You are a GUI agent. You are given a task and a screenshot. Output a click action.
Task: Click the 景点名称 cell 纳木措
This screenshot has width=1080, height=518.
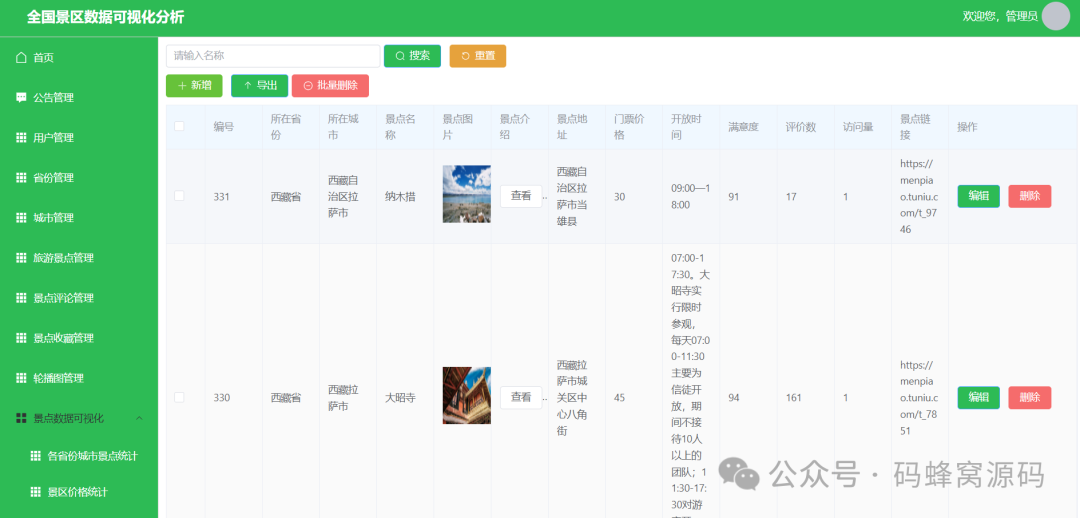tap(400, 196)
